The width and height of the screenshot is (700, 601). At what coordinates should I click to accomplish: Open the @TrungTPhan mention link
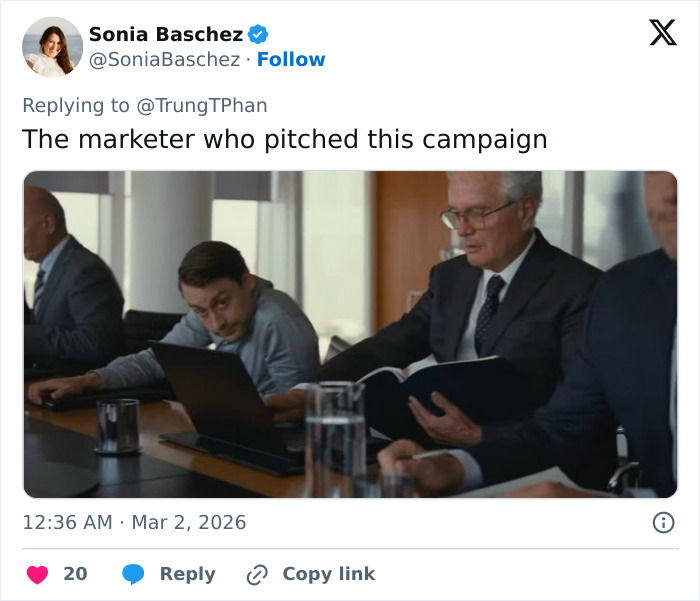[202, 105]
